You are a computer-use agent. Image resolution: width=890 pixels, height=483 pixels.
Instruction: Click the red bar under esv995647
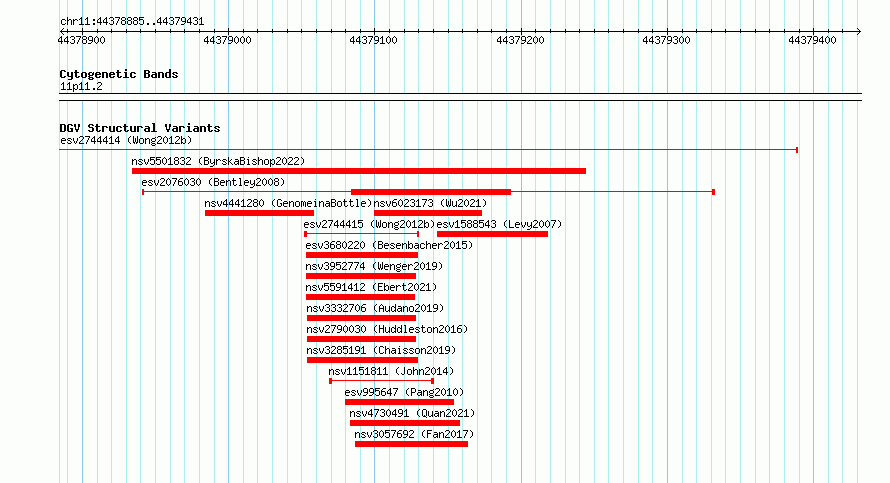coord(399,402)
